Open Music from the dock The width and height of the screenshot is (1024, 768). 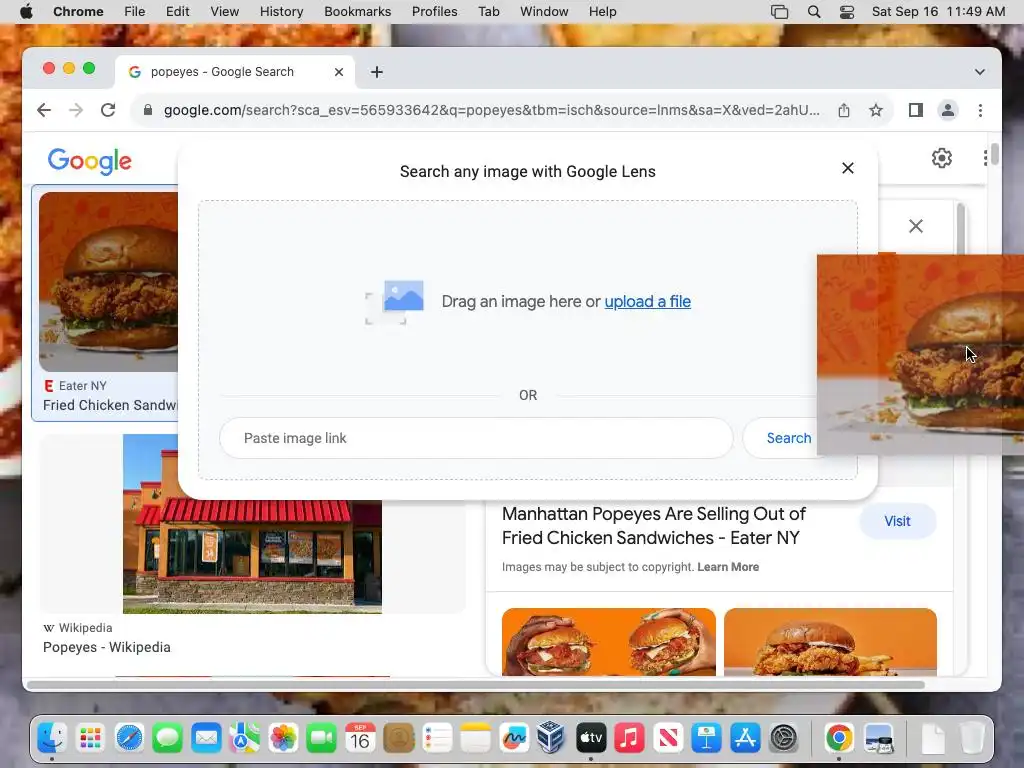630,739
